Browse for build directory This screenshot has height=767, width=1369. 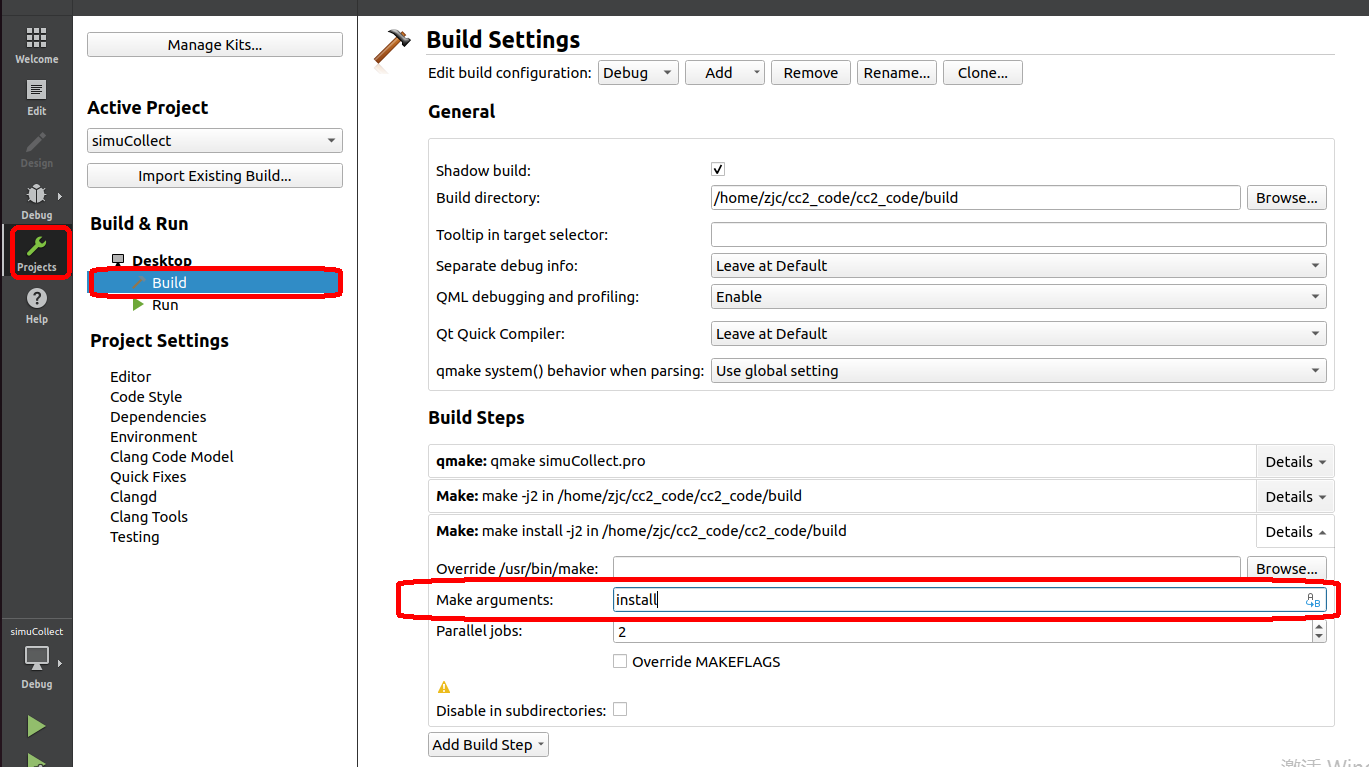pos(1287,198)
